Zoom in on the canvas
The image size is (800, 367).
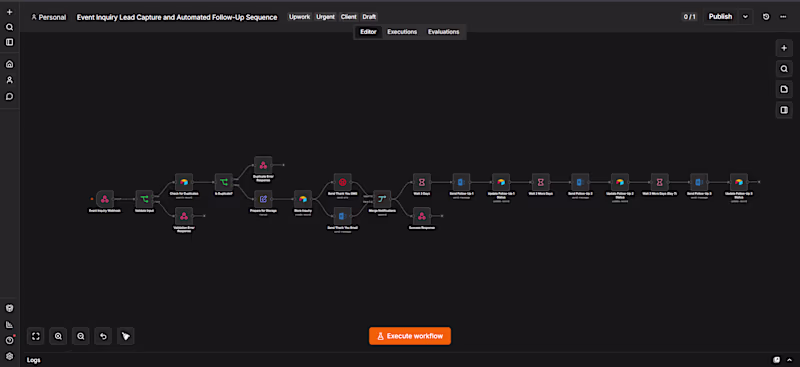click(58, 336)
